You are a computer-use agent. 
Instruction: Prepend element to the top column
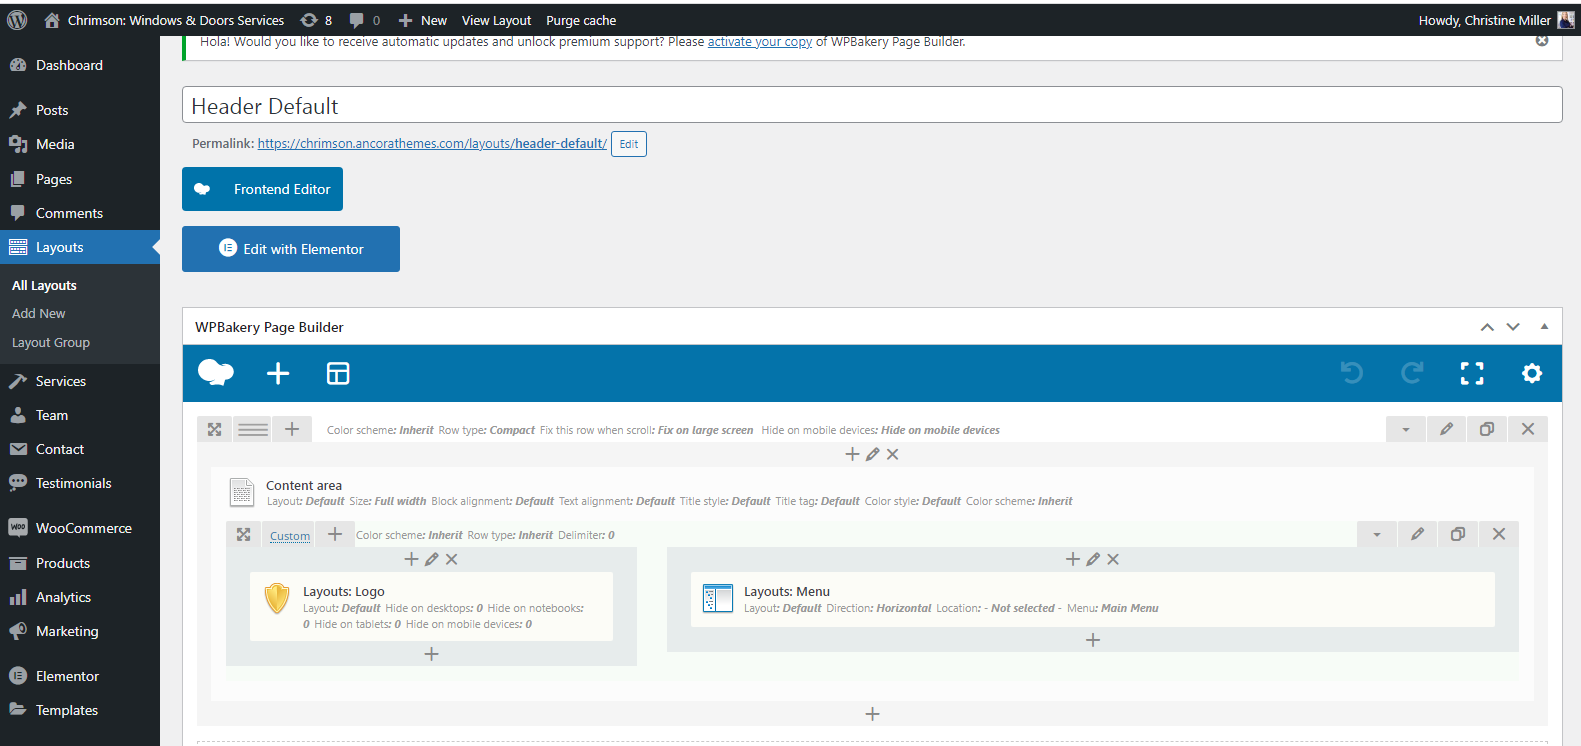(852, 454)
